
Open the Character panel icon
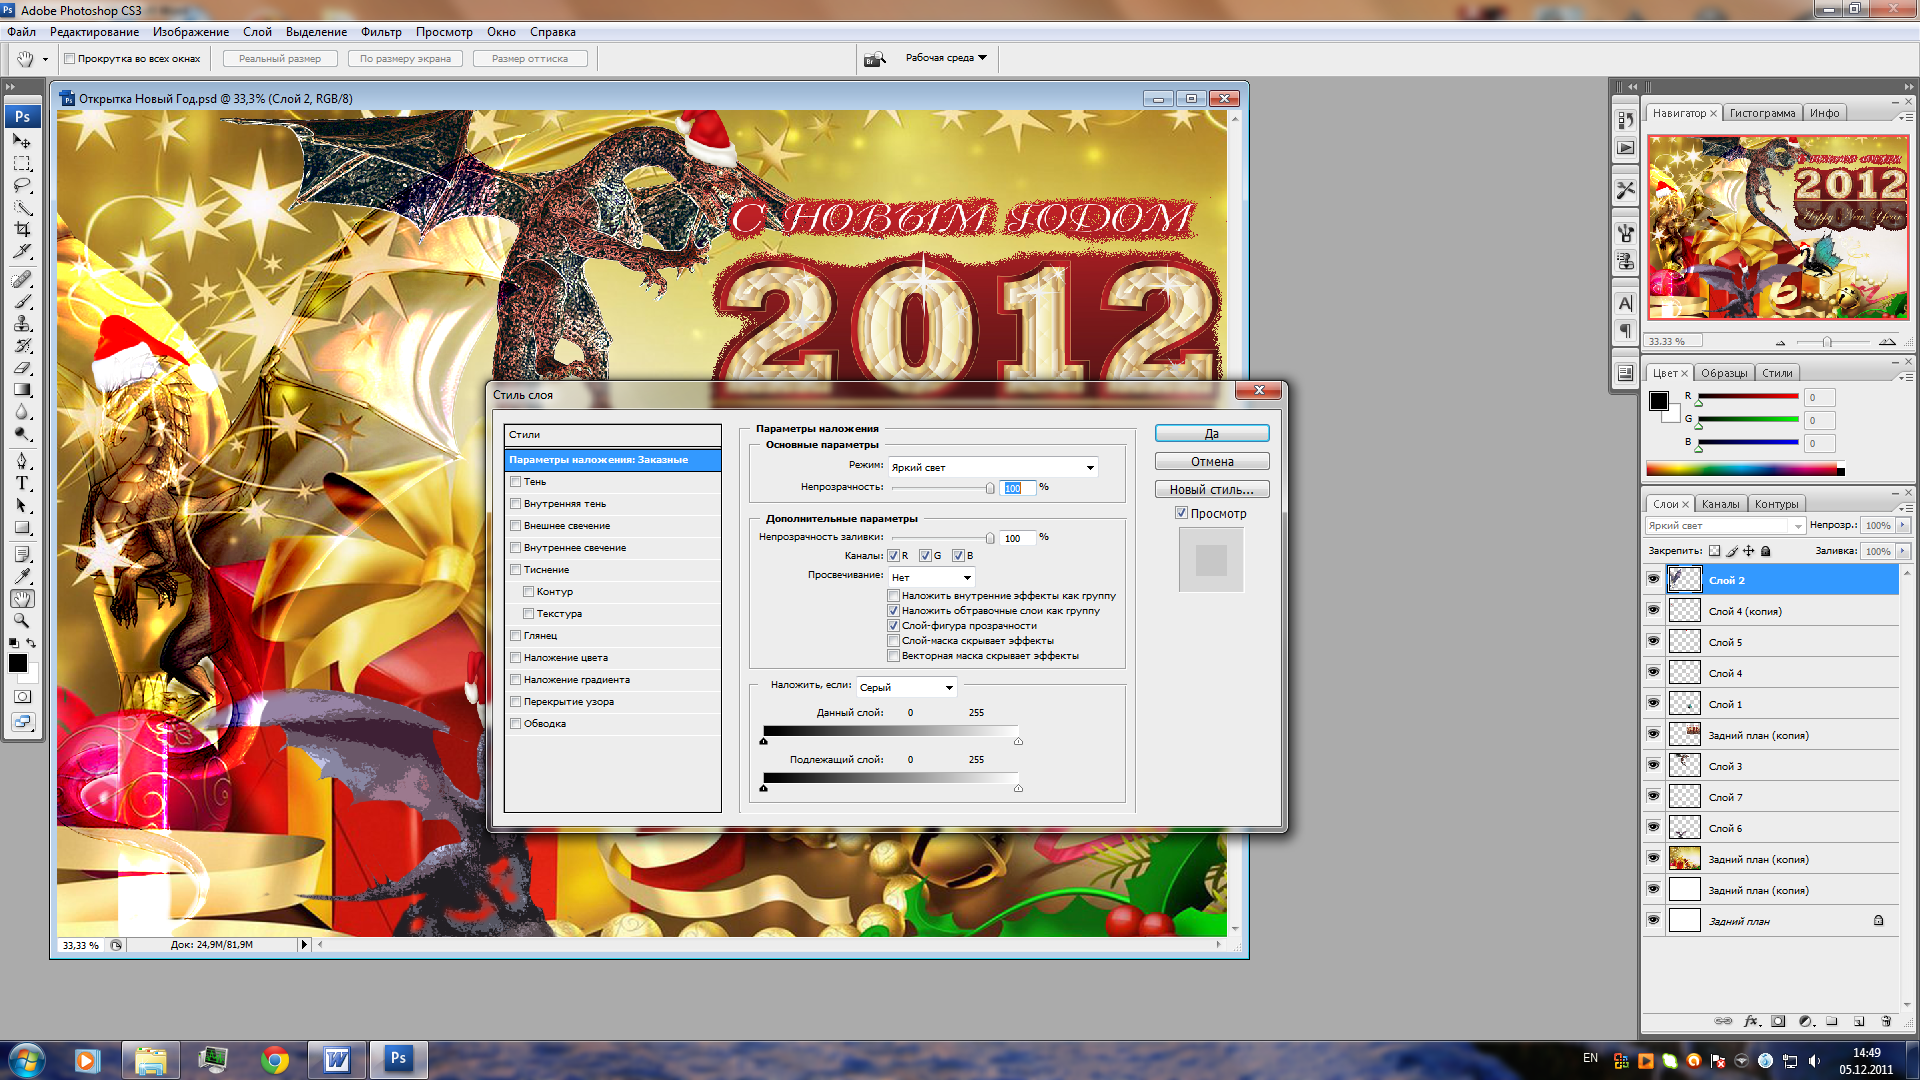[x=1626, y=303]
